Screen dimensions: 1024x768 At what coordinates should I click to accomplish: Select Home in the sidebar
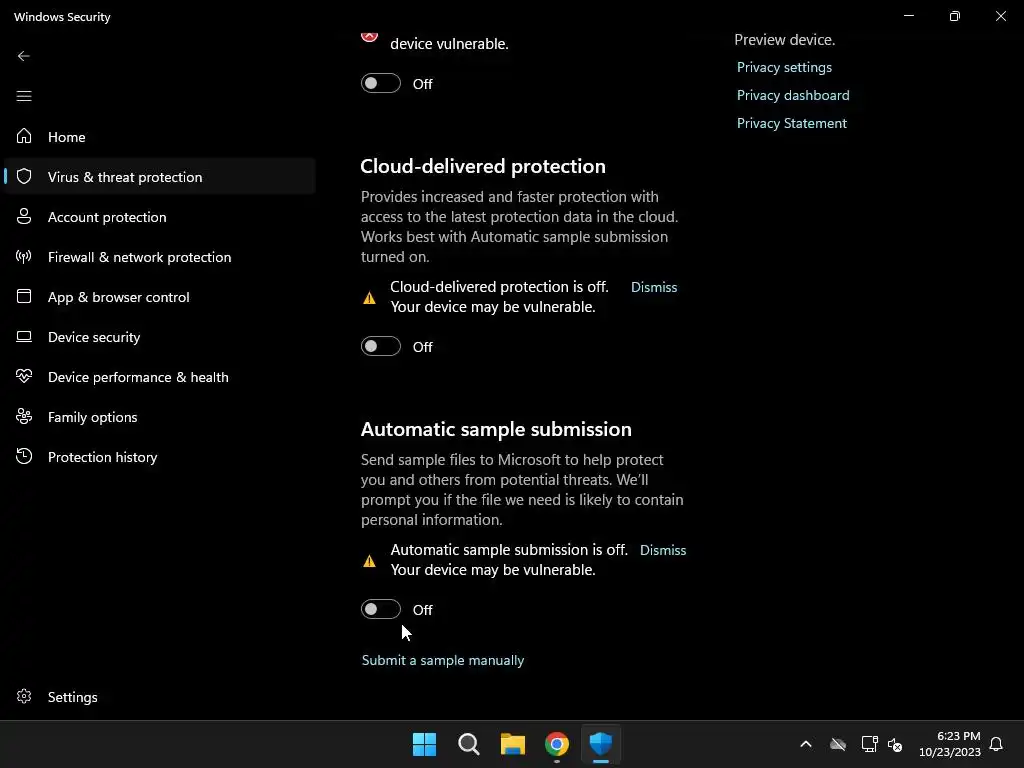[160, 136]
